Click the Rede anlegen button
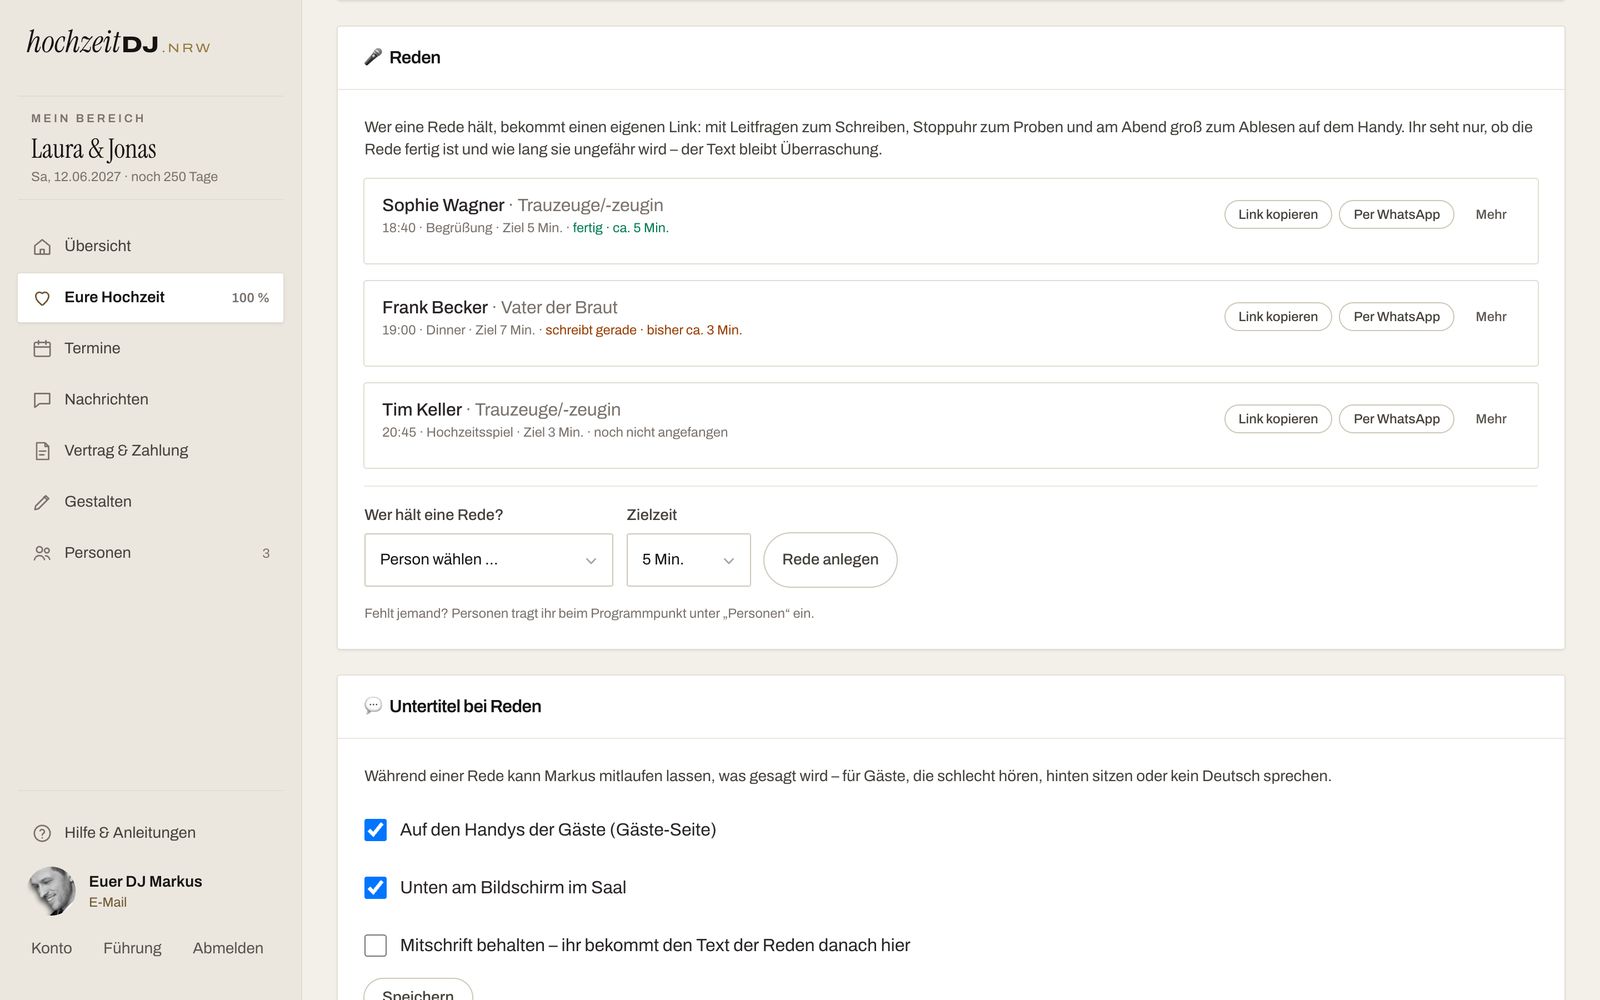 [x=830, y=560]
